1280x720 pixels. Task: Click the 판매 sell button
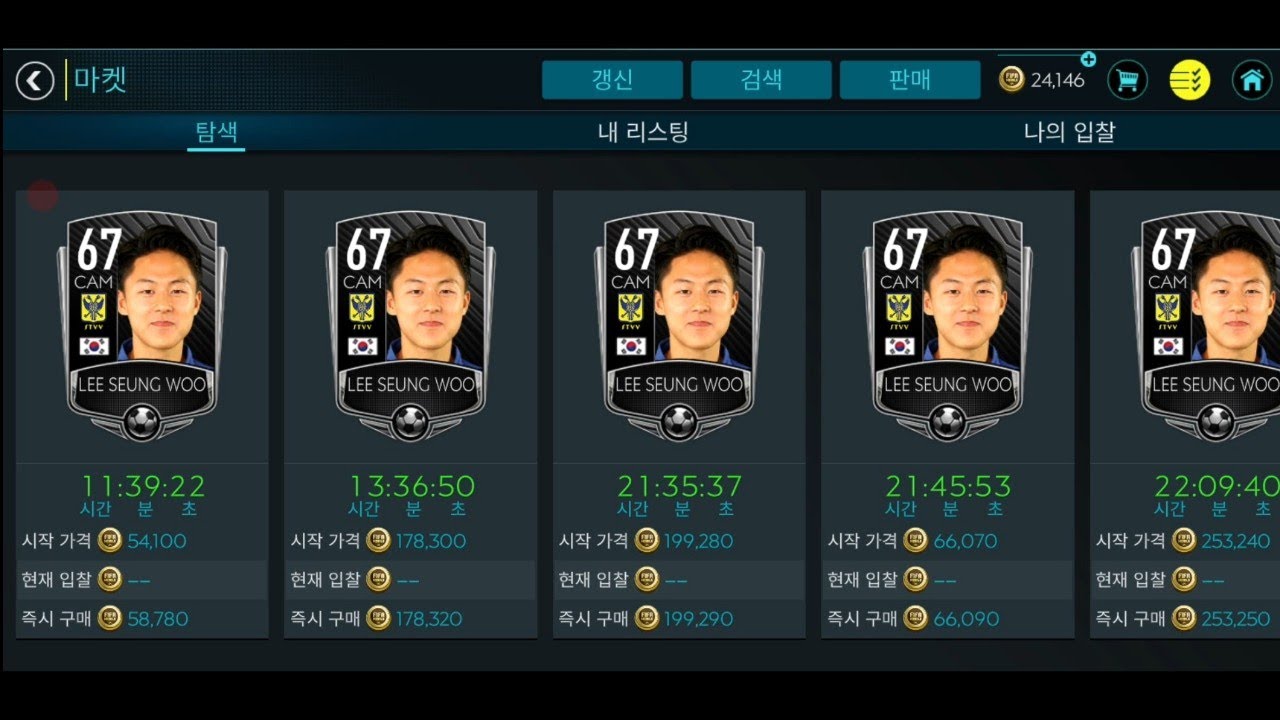point(910,80)
